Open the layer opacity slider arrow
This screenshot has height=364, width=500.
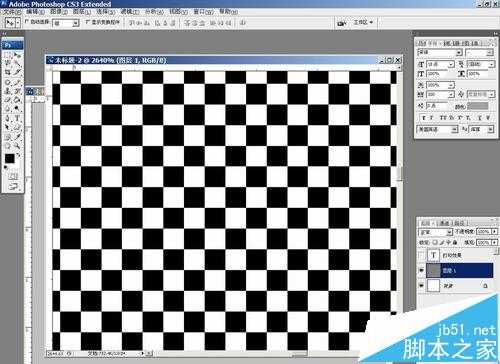point(494,231)
